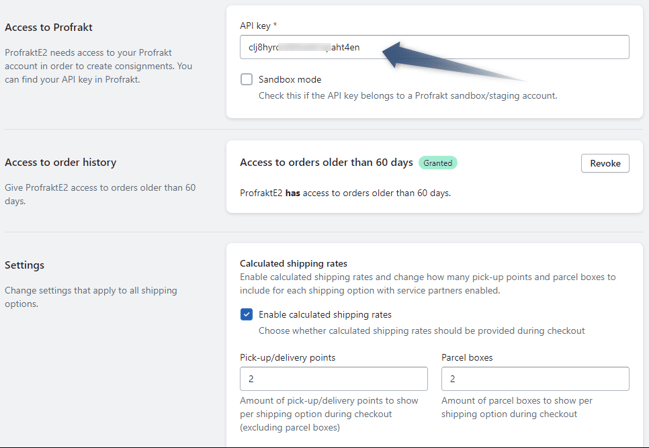Click the "Sandbox mode" label text
649x448 pixels.
click(290, 79)
